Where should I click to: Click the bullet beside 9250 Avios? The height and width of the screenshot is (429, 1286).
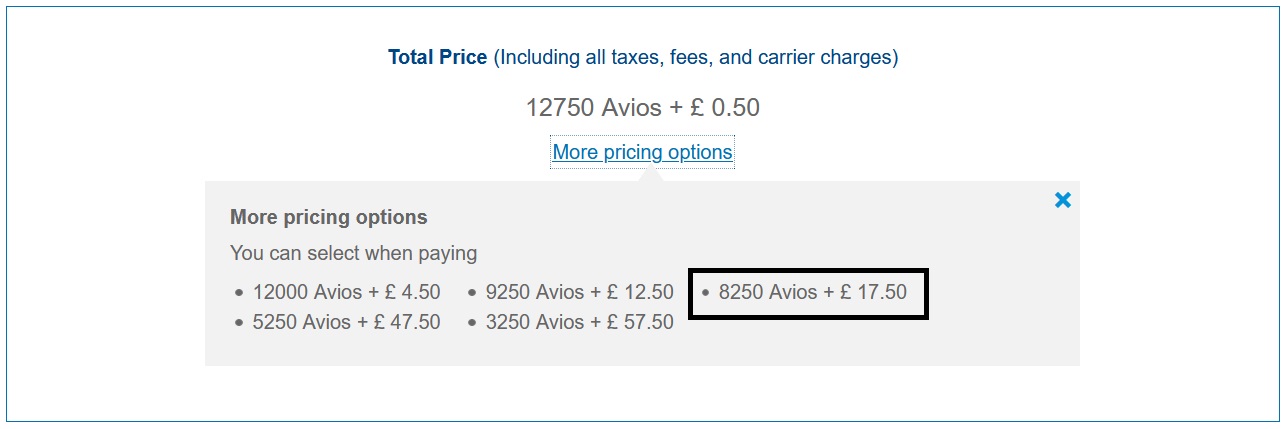point(472,293)
